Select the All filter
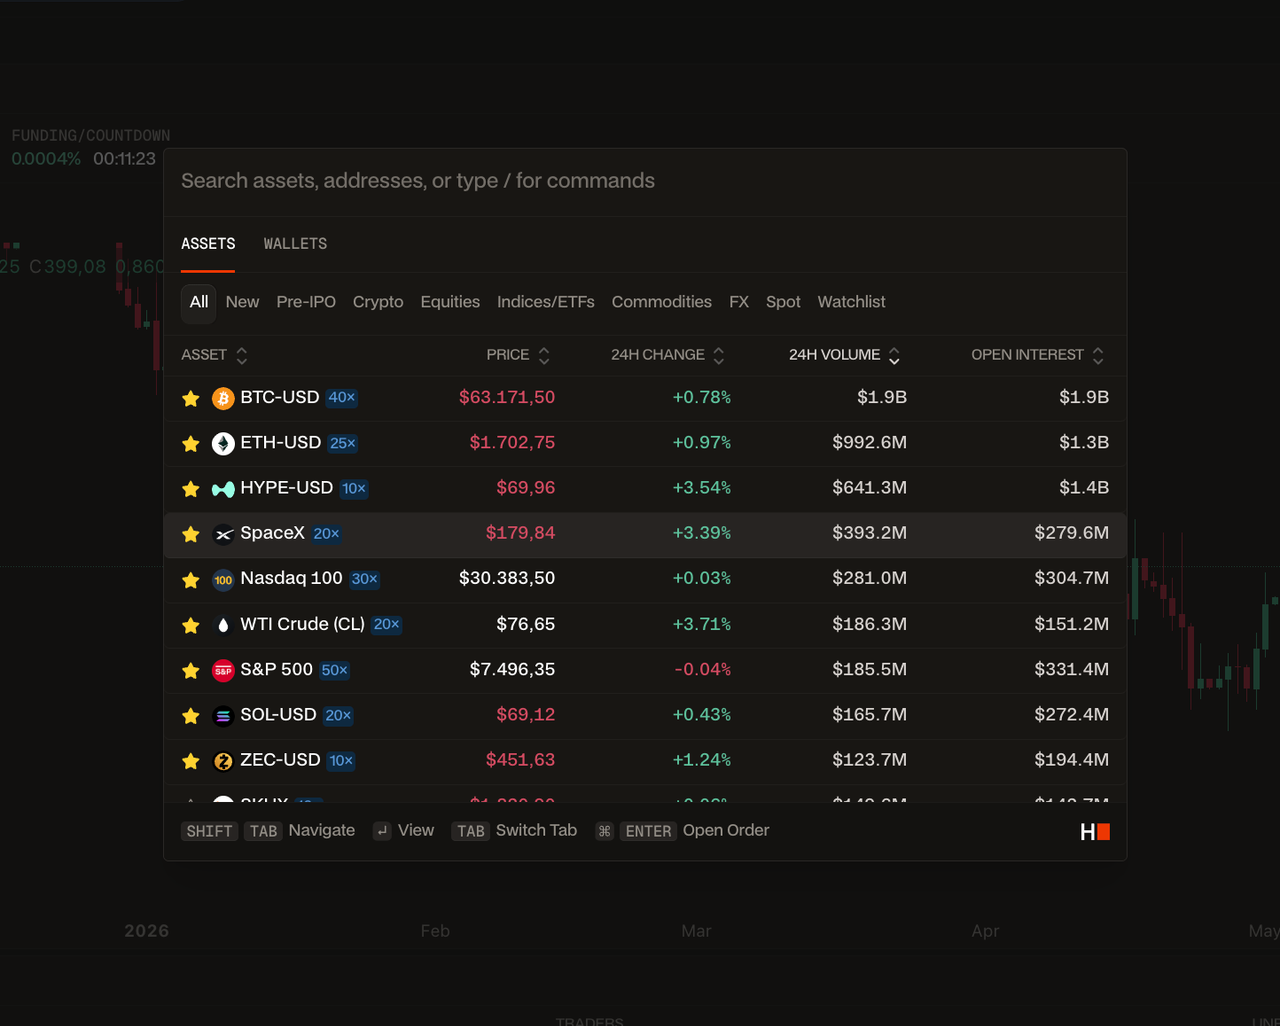Viewport: 1280px width, 1026px height. [x=199, y=302]
